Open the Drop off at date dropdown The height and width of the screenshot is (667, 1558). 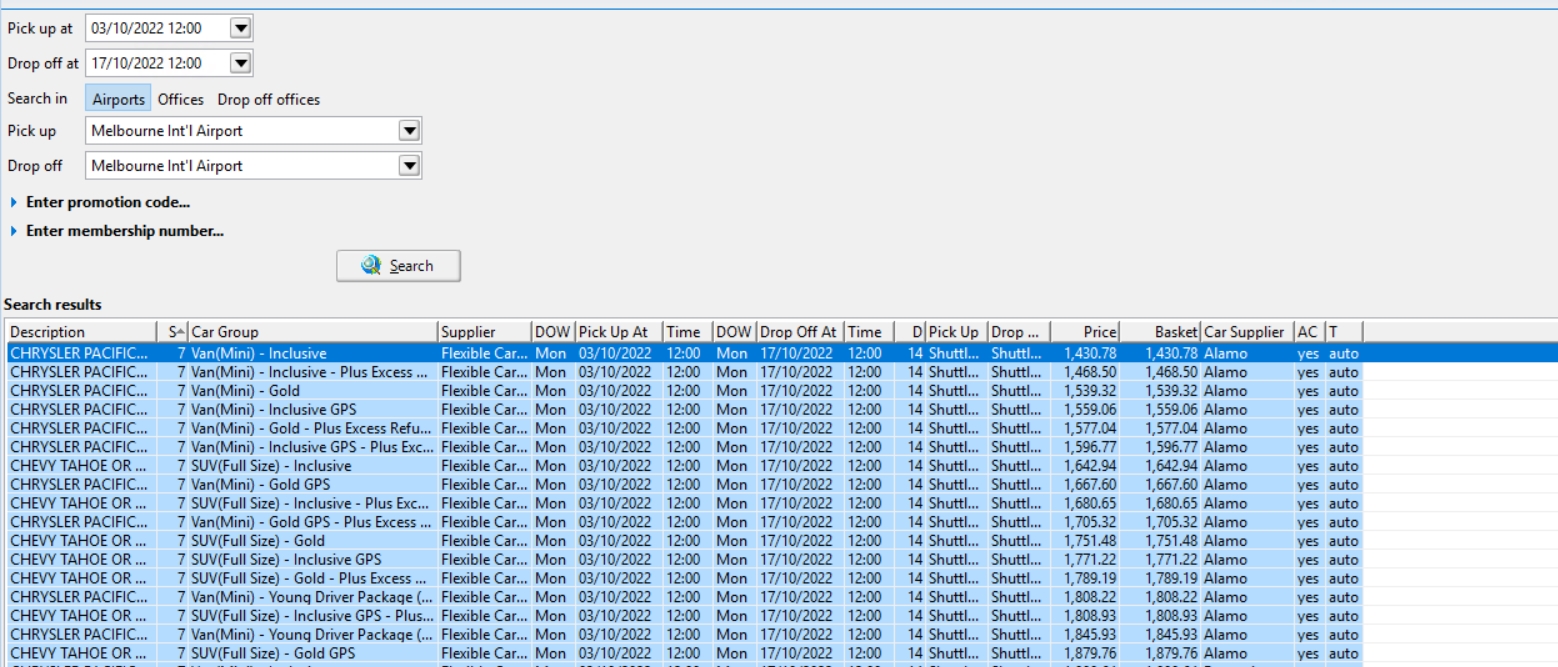point(240,64)
